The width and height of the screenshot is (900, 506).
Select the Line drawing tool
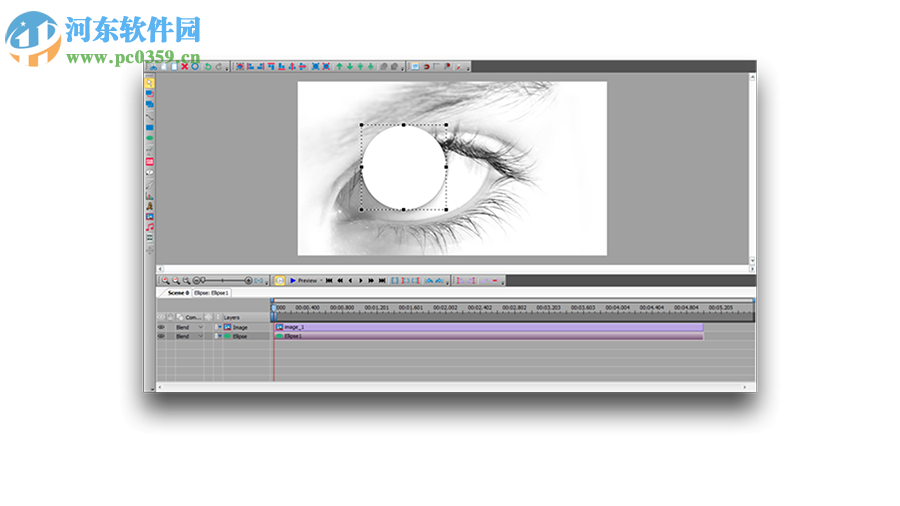[150, 116]
